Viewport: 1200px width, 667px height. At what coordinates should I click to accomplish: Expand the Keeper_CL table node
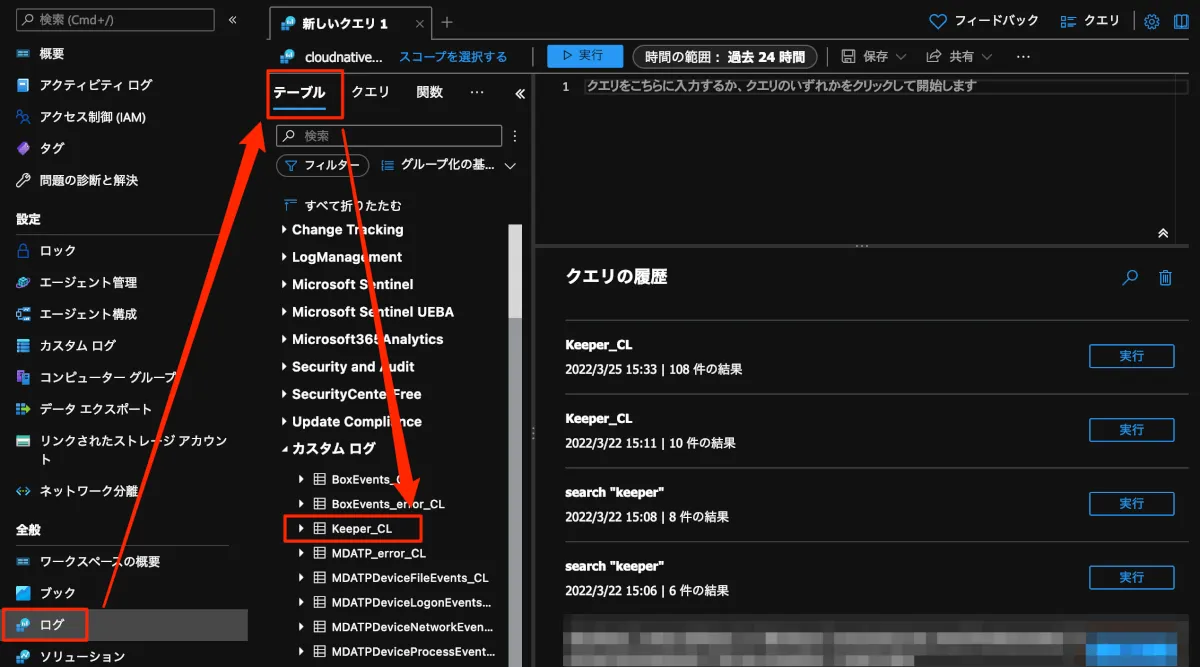[301, 528]
